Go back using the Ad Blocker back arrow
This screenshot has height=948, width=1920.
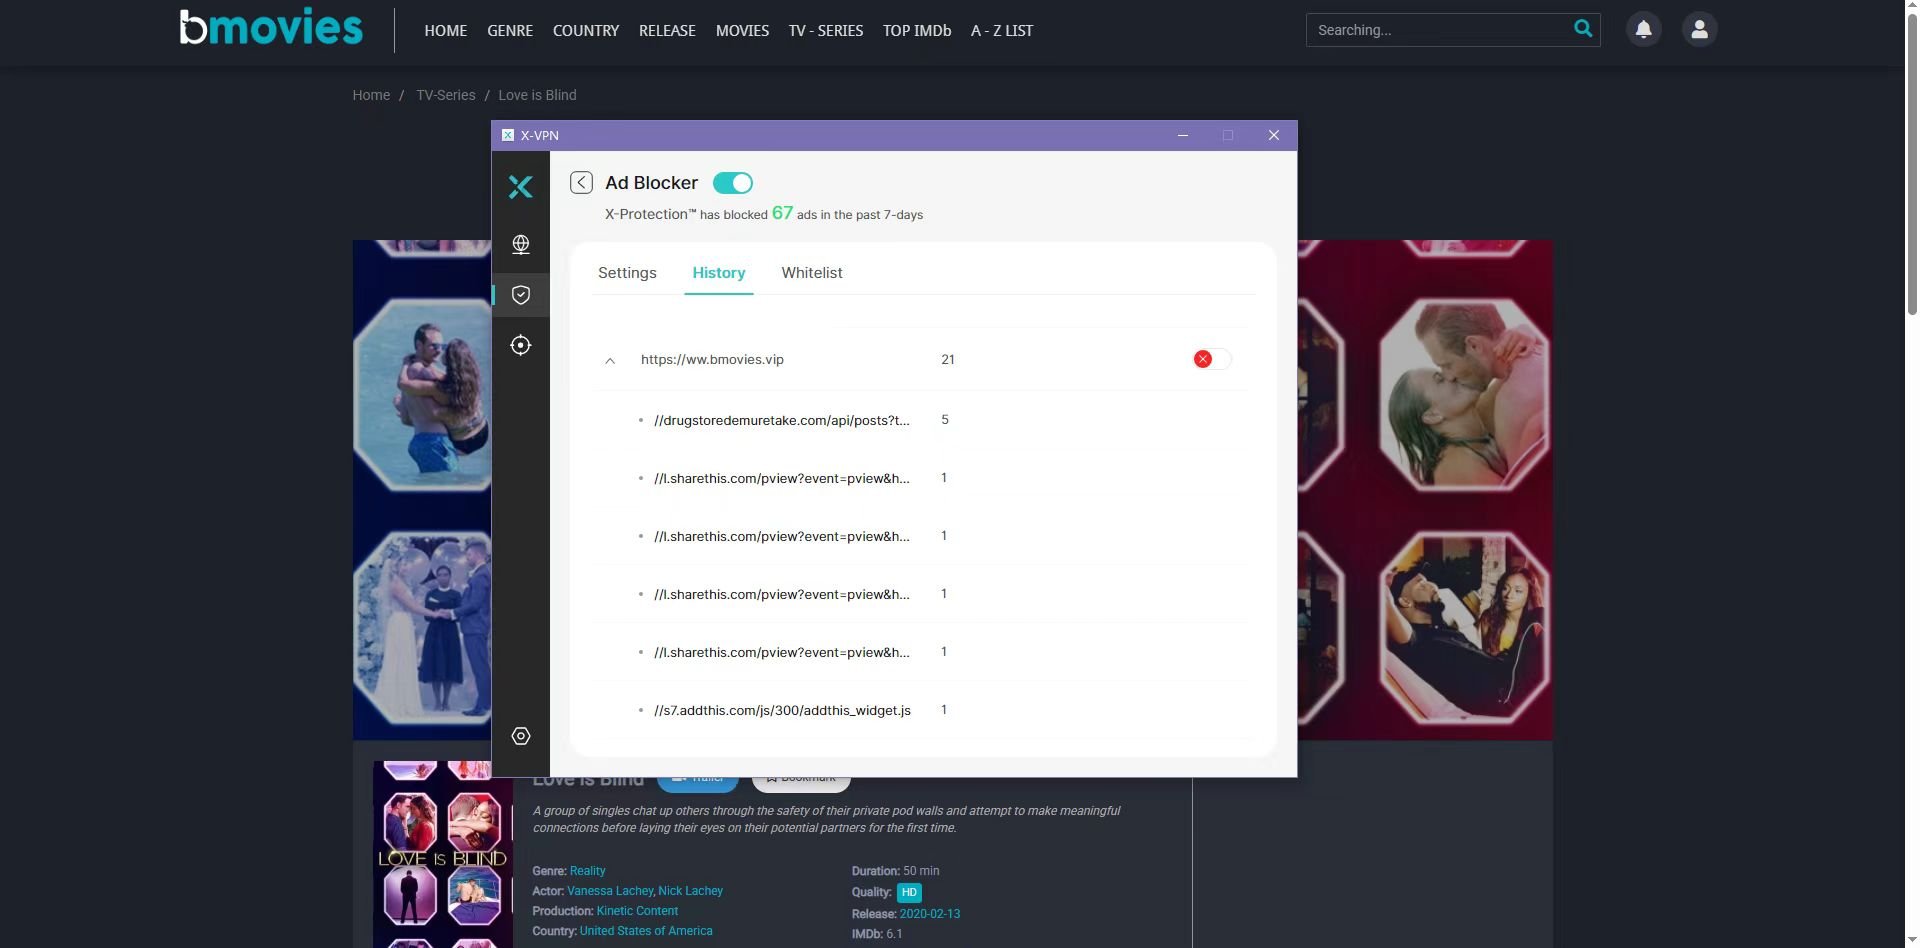click(581, 182)
